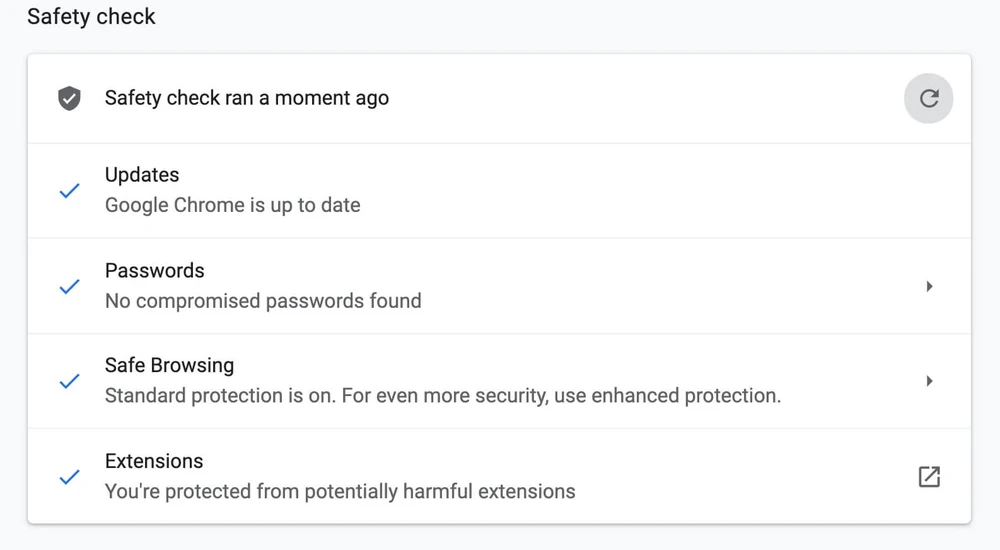Click the checkmark beside Extensions
This screenshot has height=550, width=1000.
coord(69,477)
